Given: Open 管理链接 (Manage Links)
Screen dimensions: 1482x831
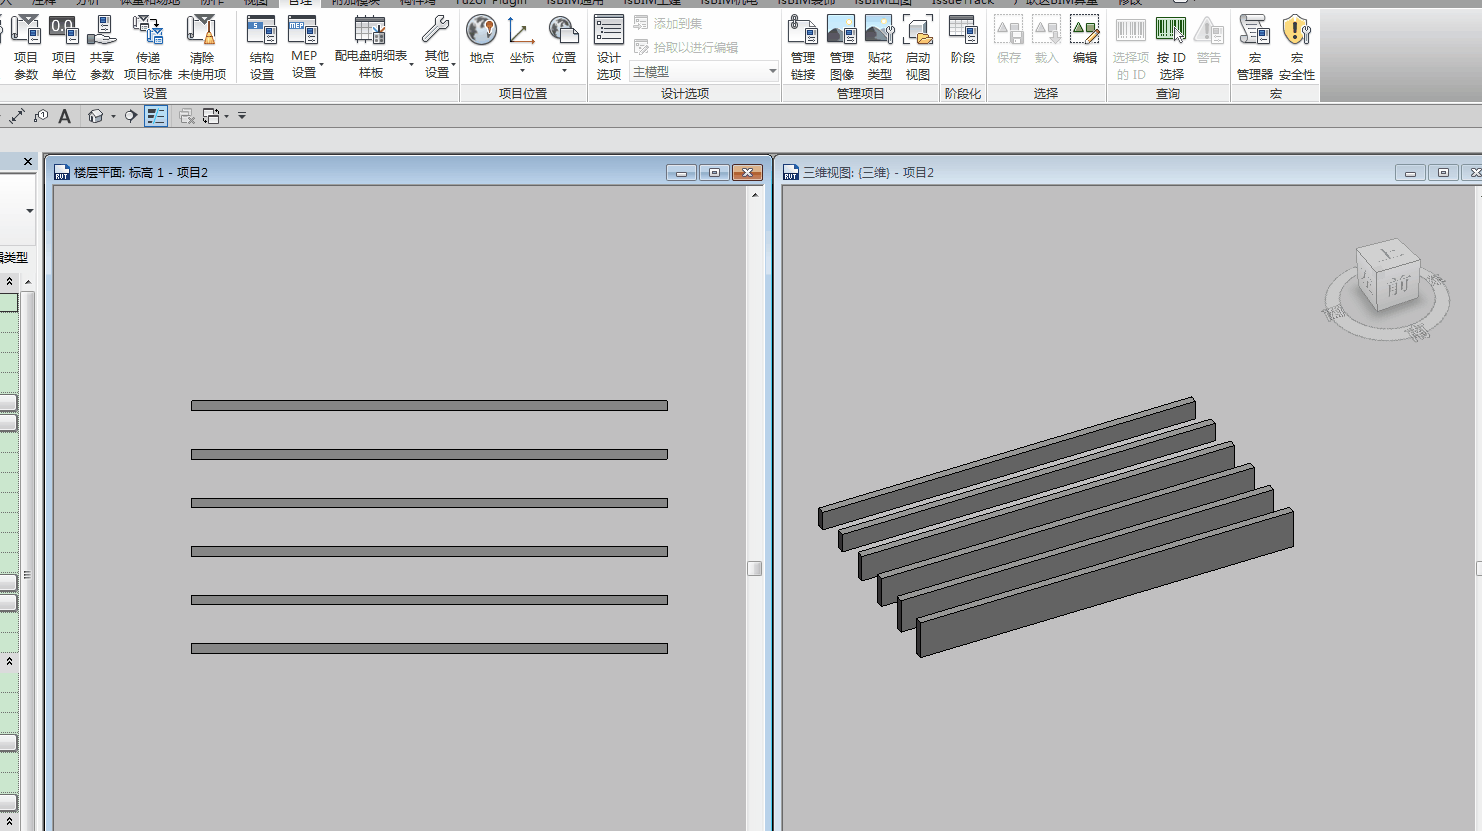Looking at the screenshot, I should coord(803,47).
